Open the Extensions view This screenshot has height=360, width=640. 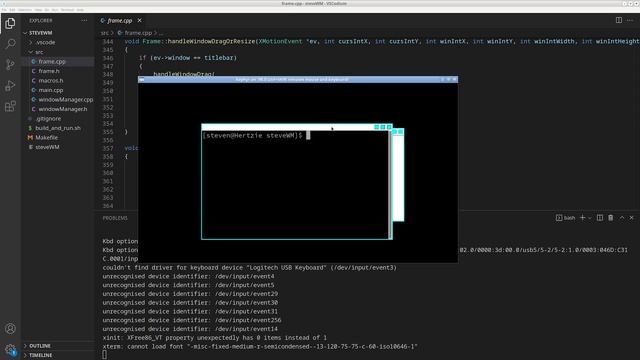tap(10, 107)
